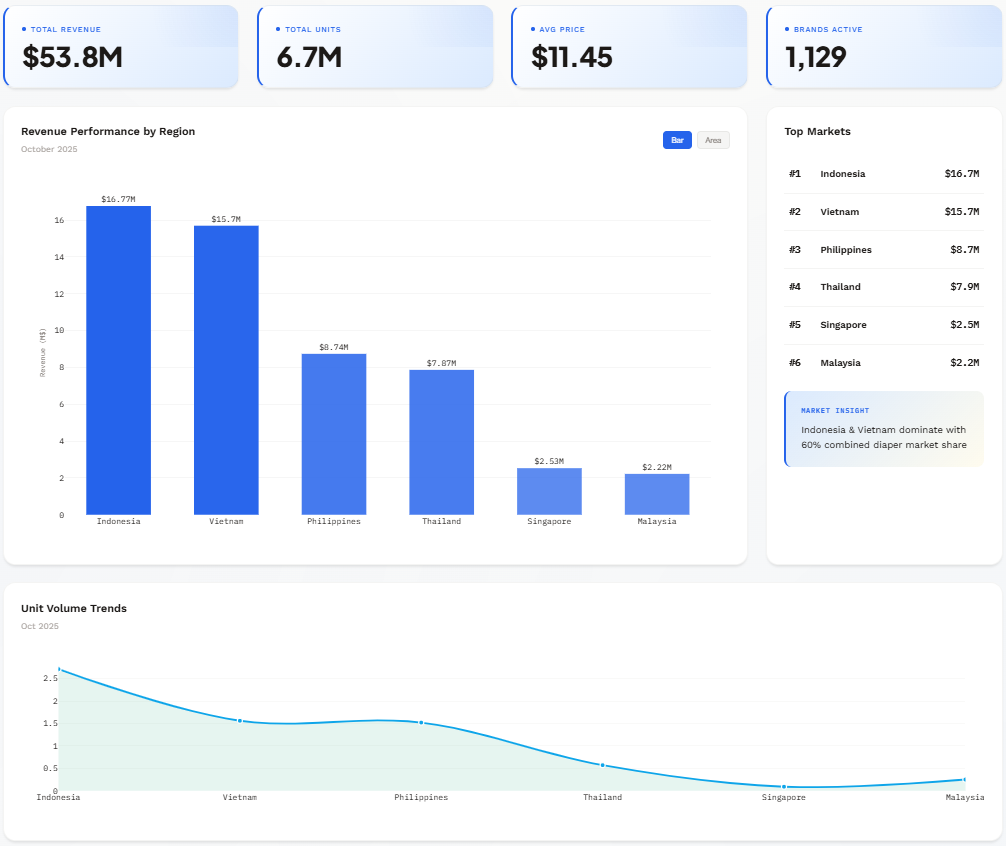Click the $2.2M value in Top Markets
The width and height of the screenshot is (1006, 846).
click(x=964, y=362)
